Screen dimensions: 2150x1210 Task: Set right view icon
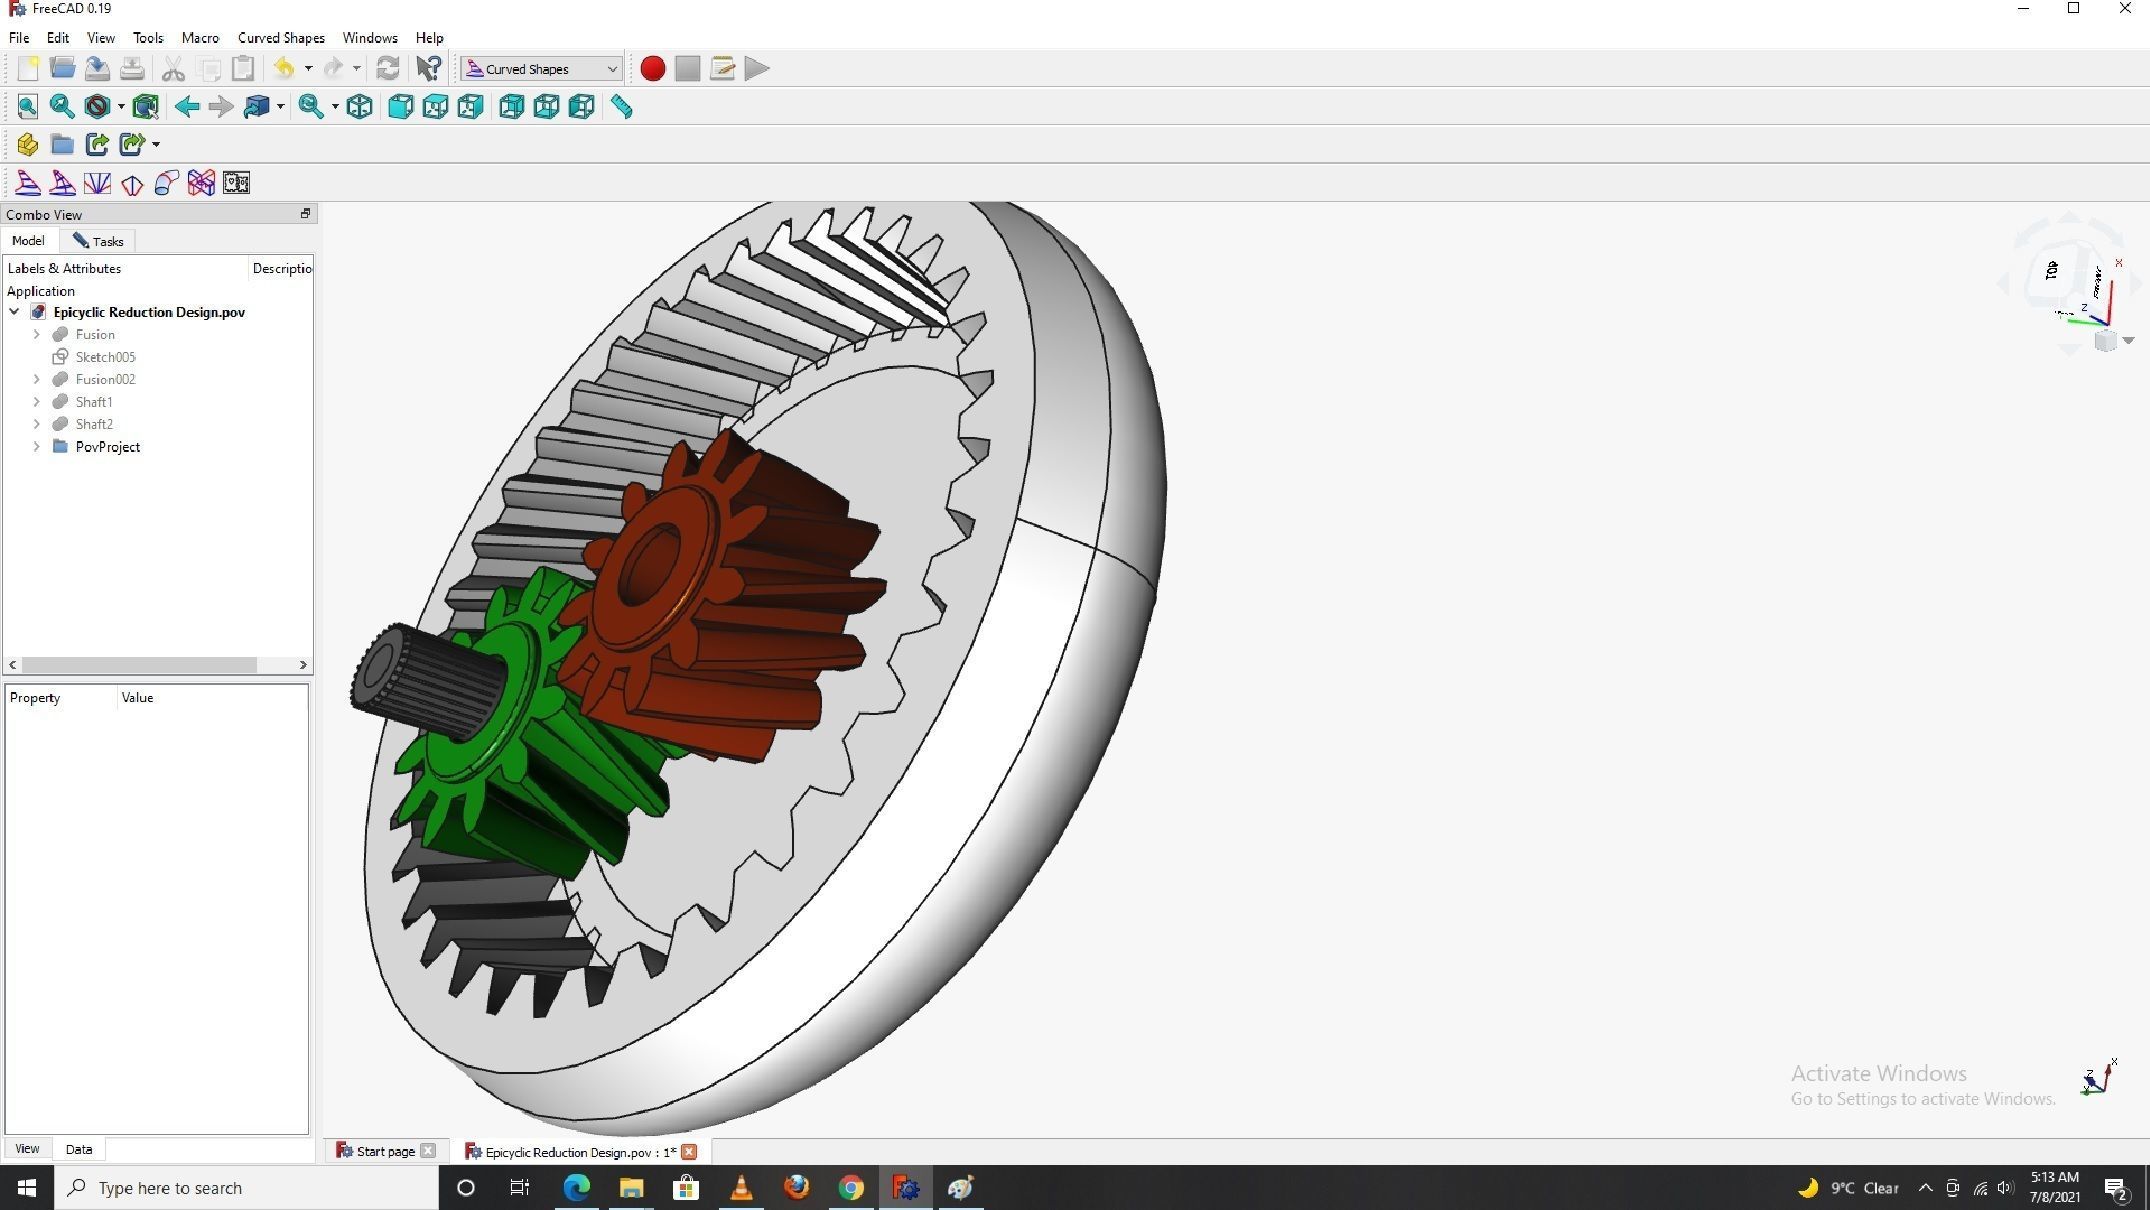click(470, 106)
